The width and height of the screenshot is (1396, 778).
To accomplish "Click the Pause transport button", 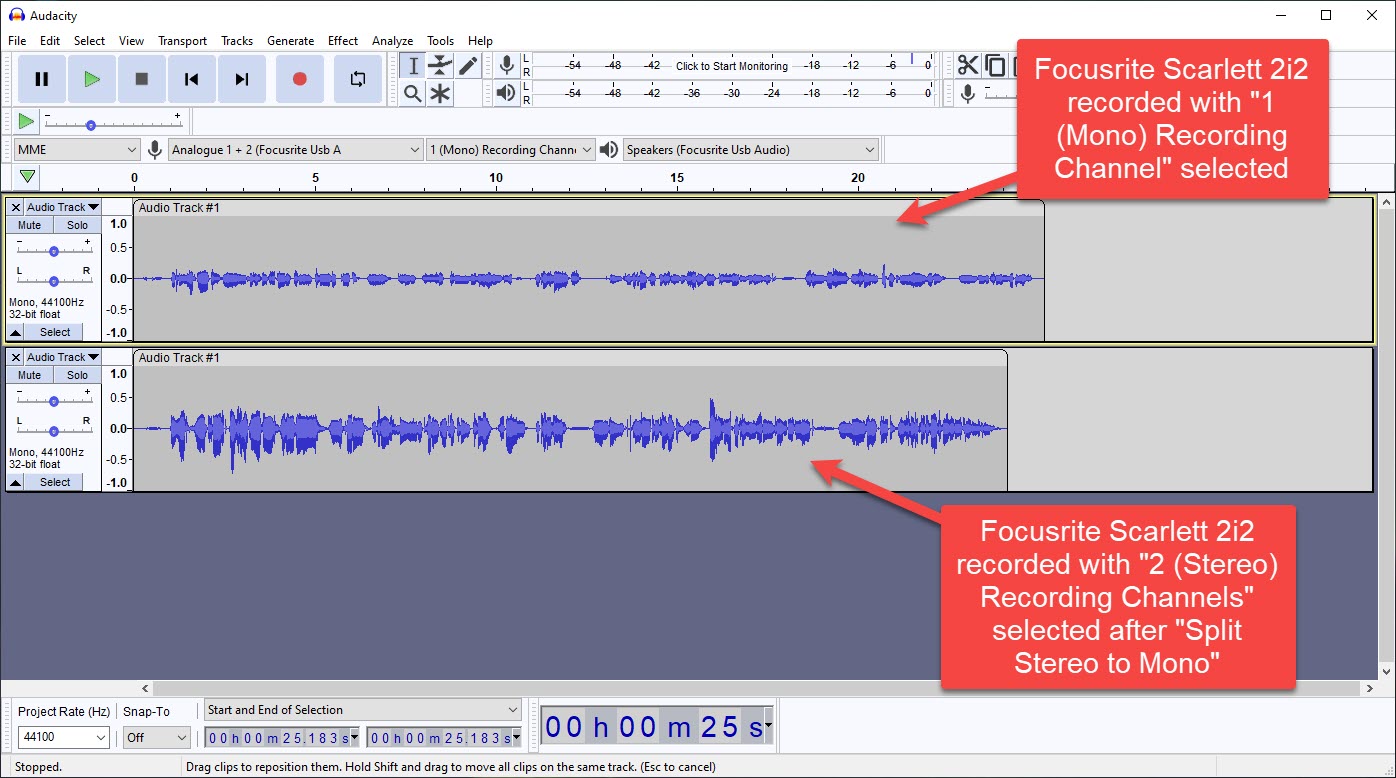I will coord(42,79).
